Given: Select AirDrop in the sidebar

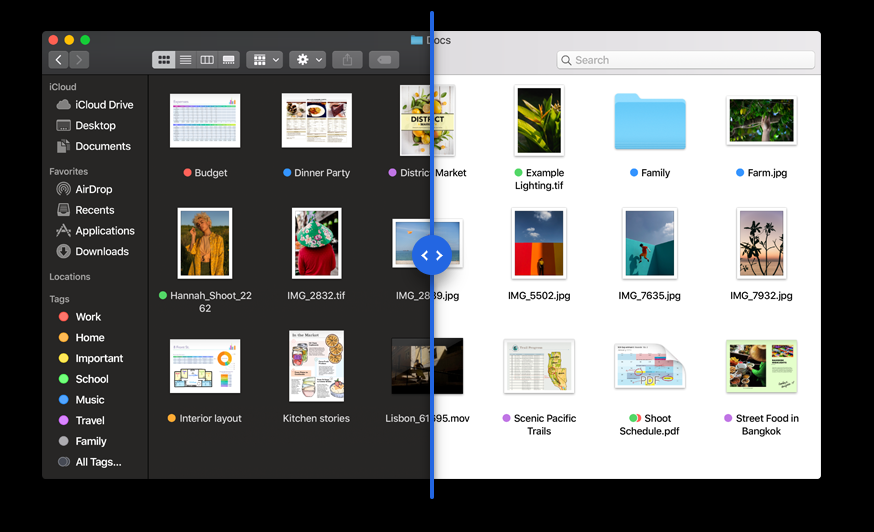Looking at the screenshot, I should coord(93,189).
